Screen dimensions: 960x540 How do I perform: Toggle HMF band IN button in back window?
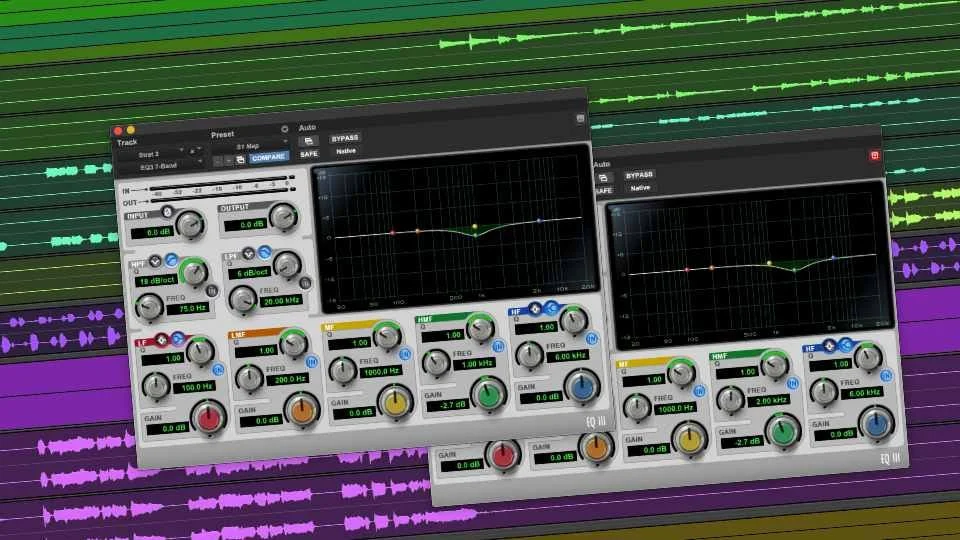click(793, 383)
